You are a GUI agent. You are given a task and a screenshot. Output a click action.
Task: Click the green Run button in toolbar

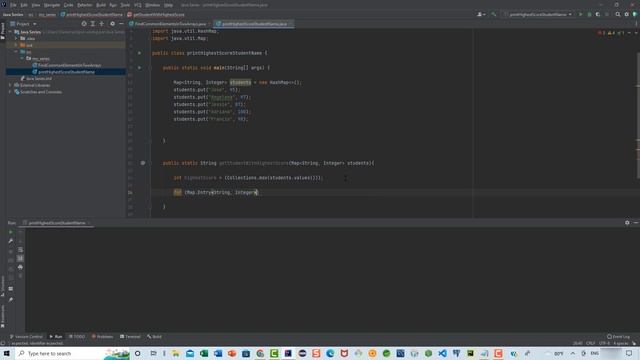point(580,14)
